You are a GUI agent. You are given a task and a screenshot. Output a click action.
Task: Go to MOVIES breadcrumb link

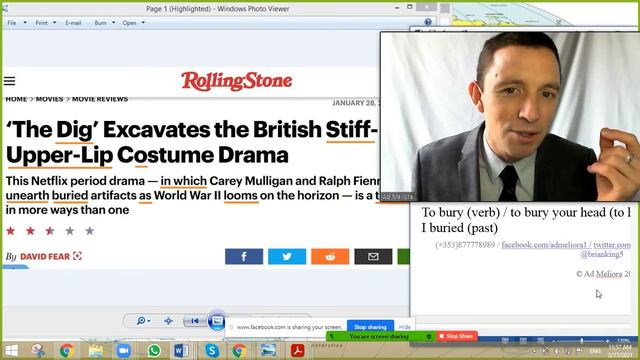click(49, 99)
